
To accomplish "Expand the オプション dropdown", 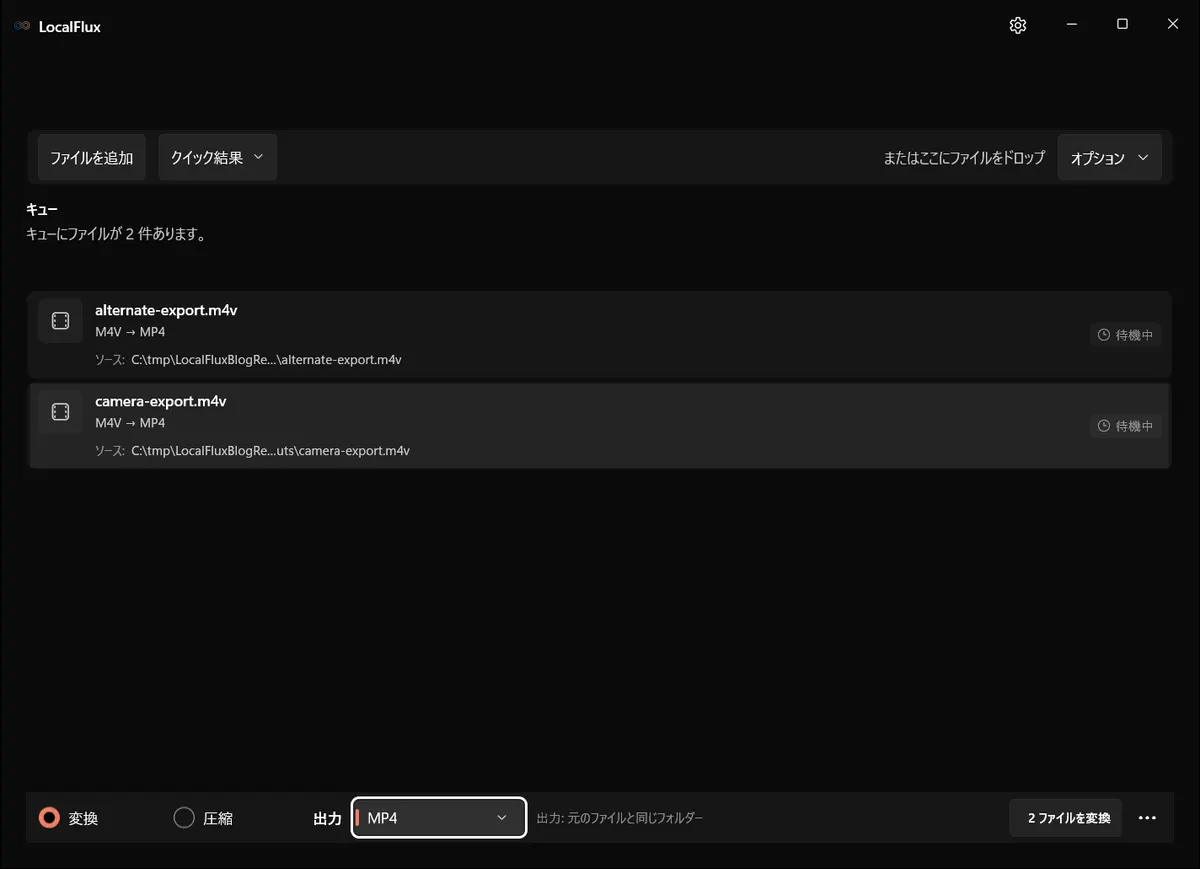I will [1110, 158].
